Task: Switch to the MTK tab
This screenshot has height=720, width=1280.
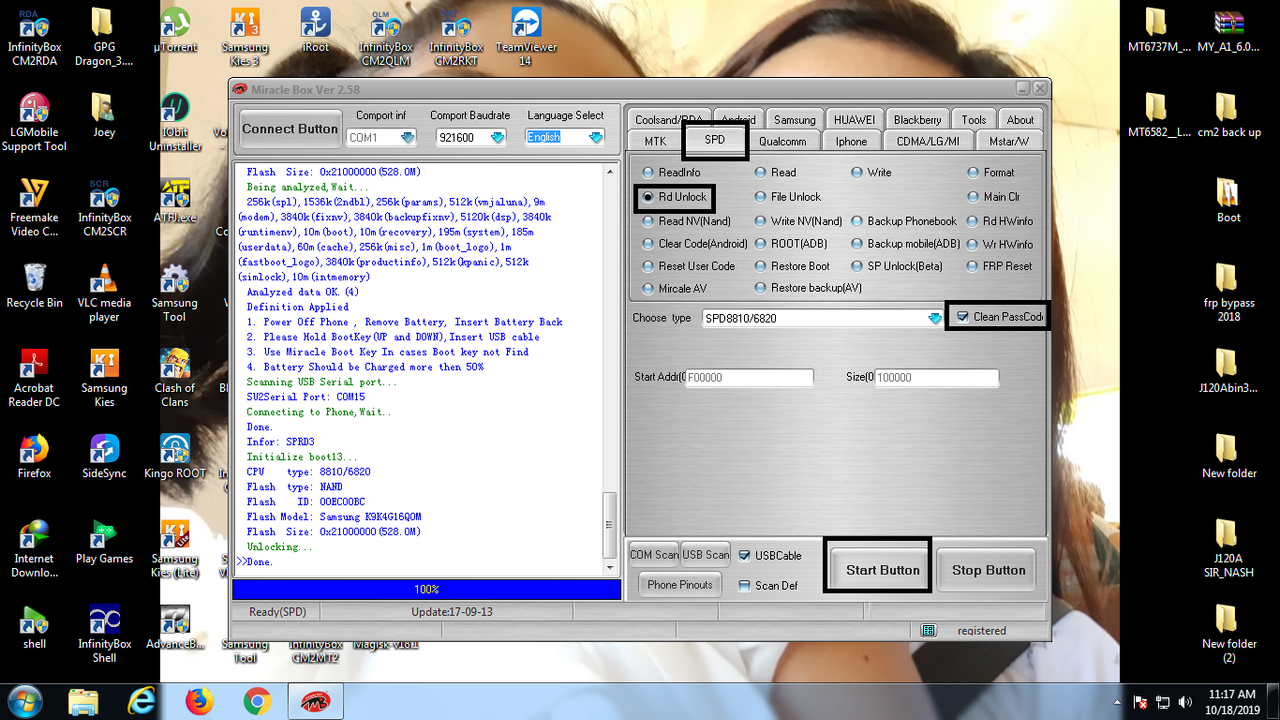Action: 655,141
